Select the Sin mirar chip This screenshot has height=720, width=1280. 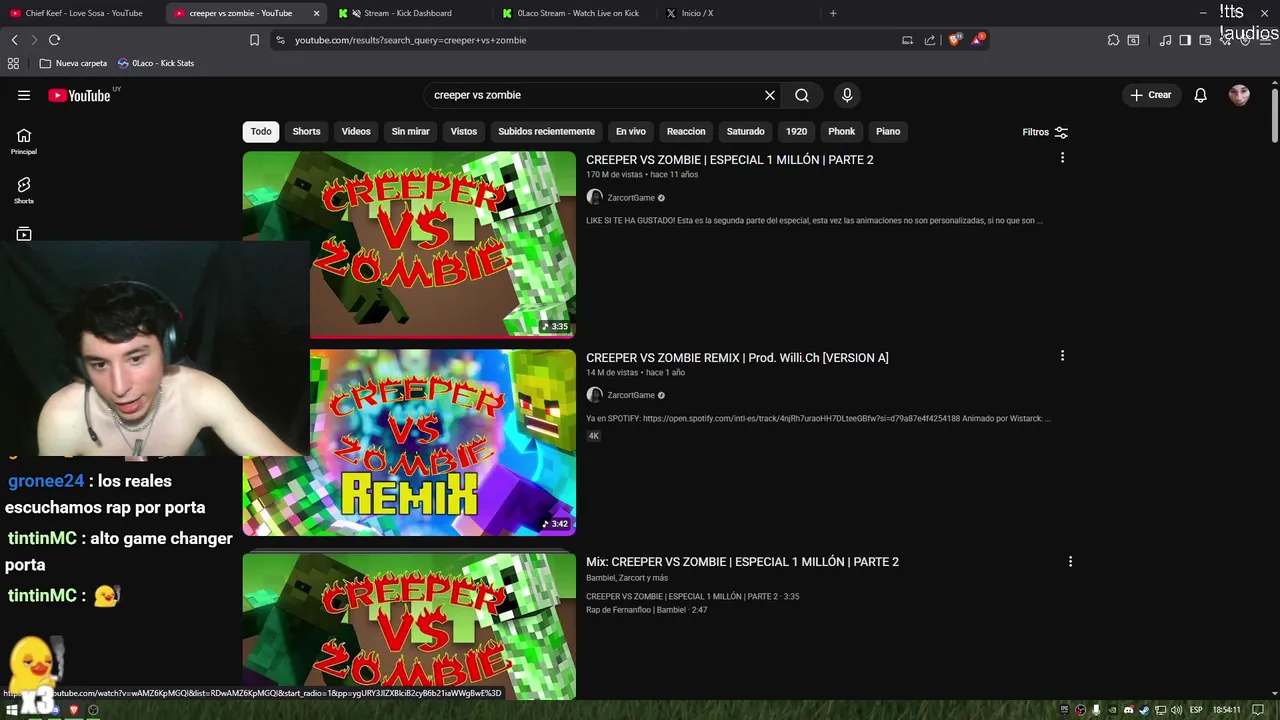click(410, 131)
